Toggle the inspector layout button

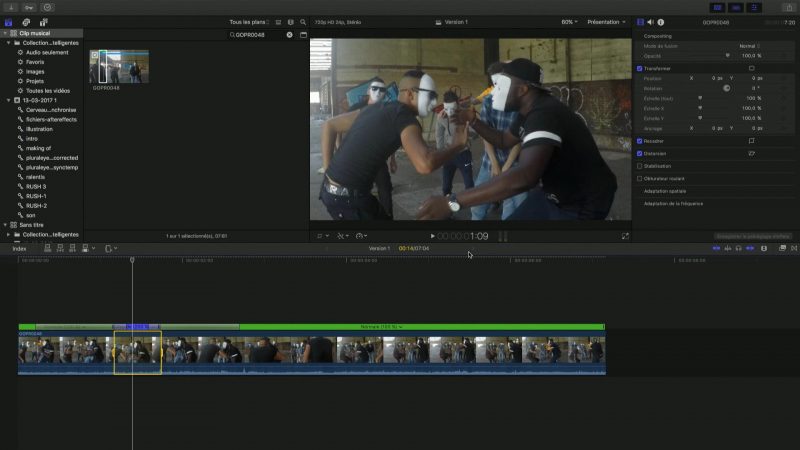tap(754, 8)
